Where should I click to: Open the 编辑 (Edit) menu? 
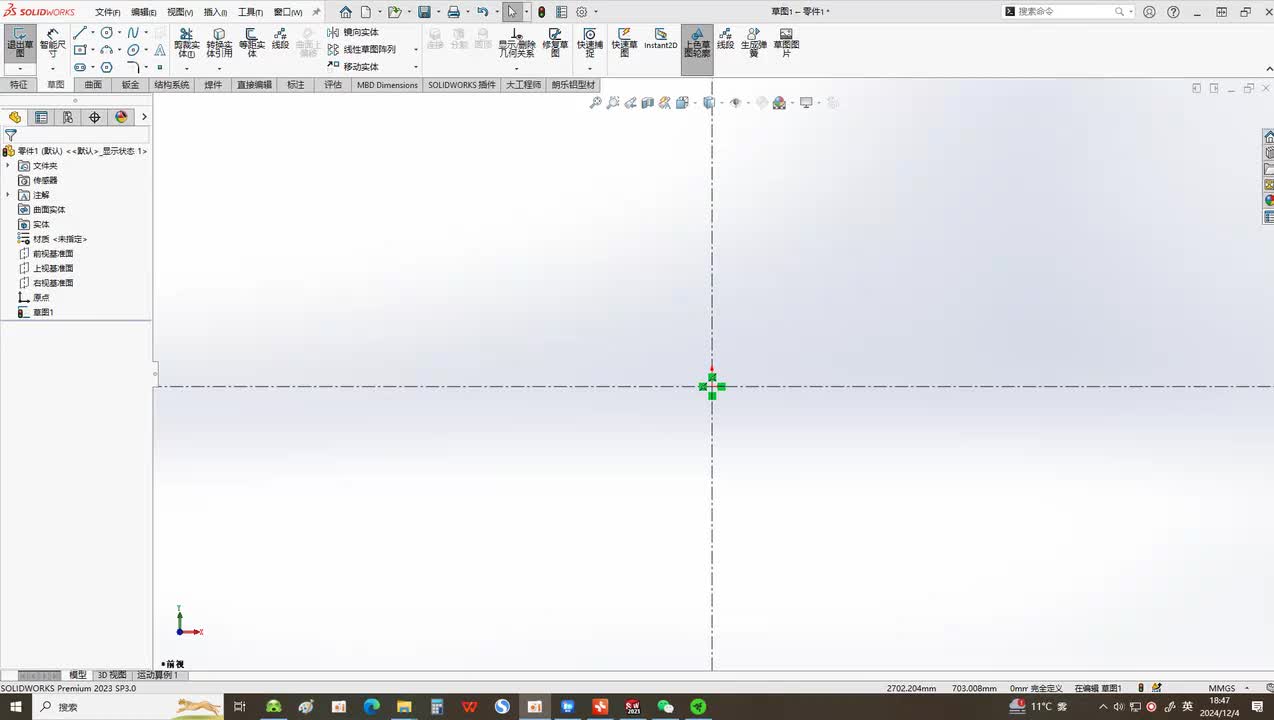coord(143,12)
